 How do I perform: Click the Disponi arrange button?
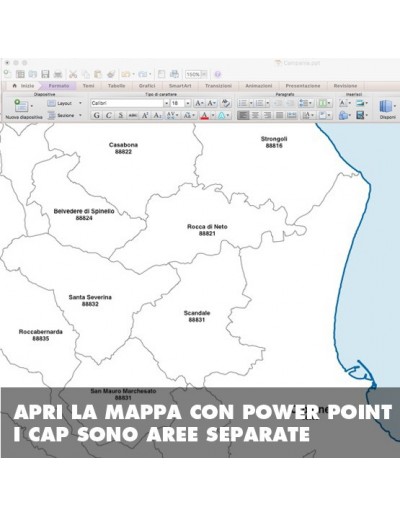pos(387,109)
